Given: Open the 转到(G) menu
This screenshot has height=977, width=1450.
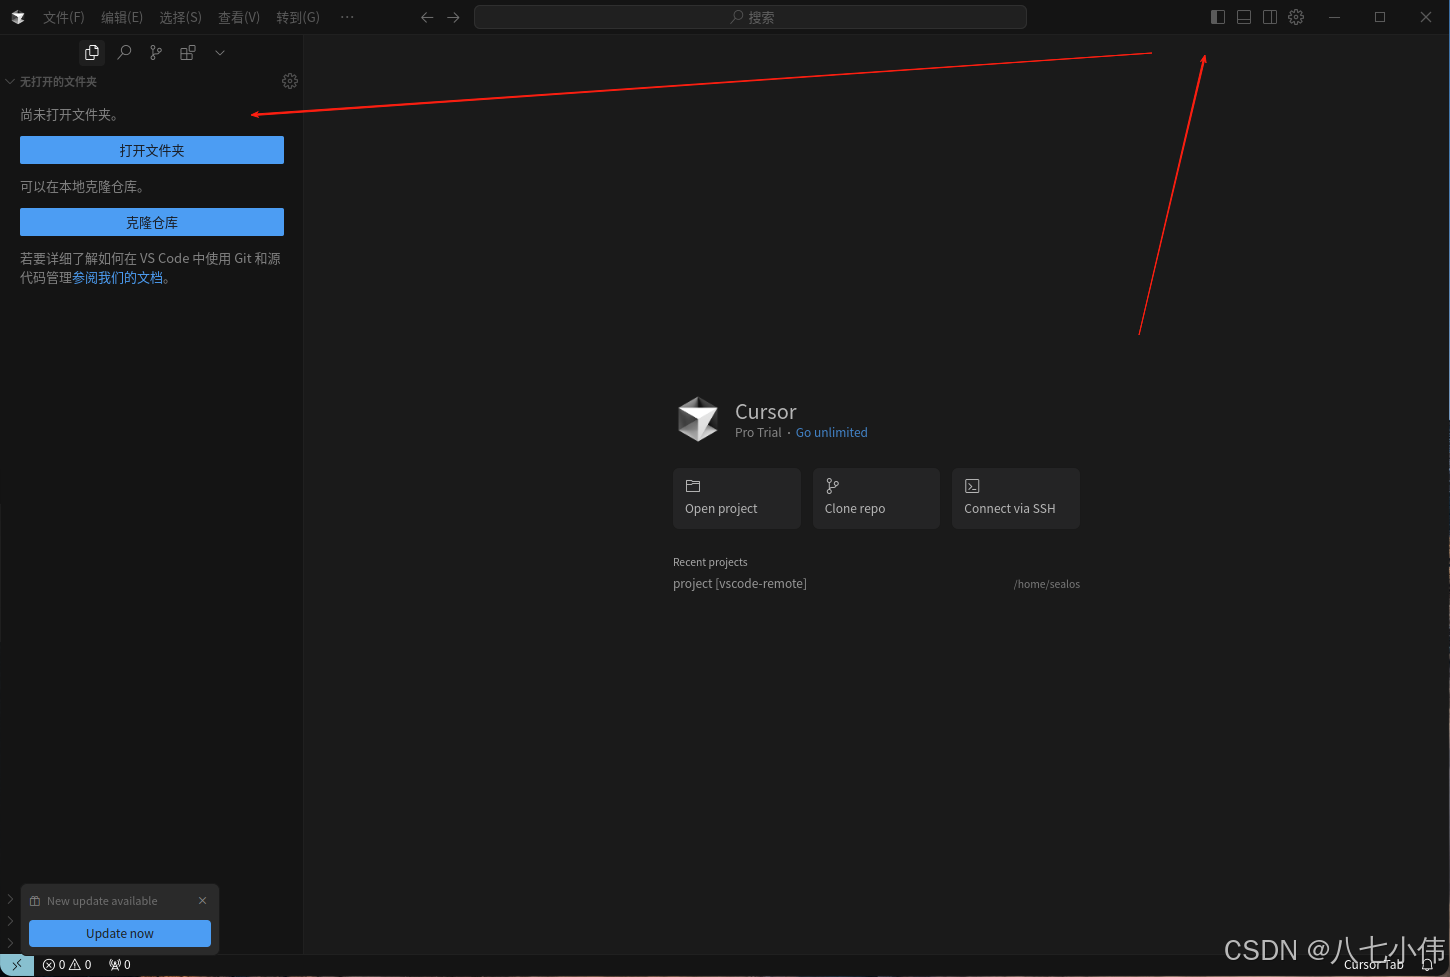Looking at the screenshot, I should tap(298, 17).
